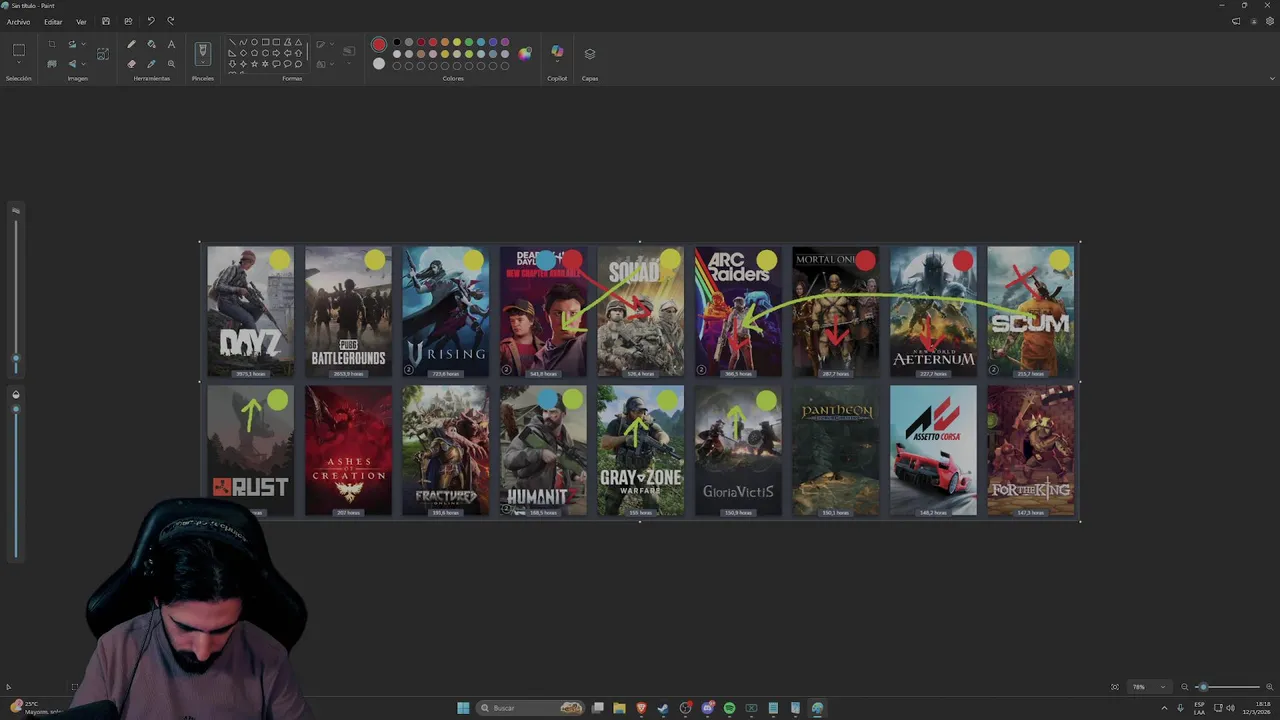Viewport: 1280px width, 720px height.
Task: Open the Copilot button
Action: point(557,51)
